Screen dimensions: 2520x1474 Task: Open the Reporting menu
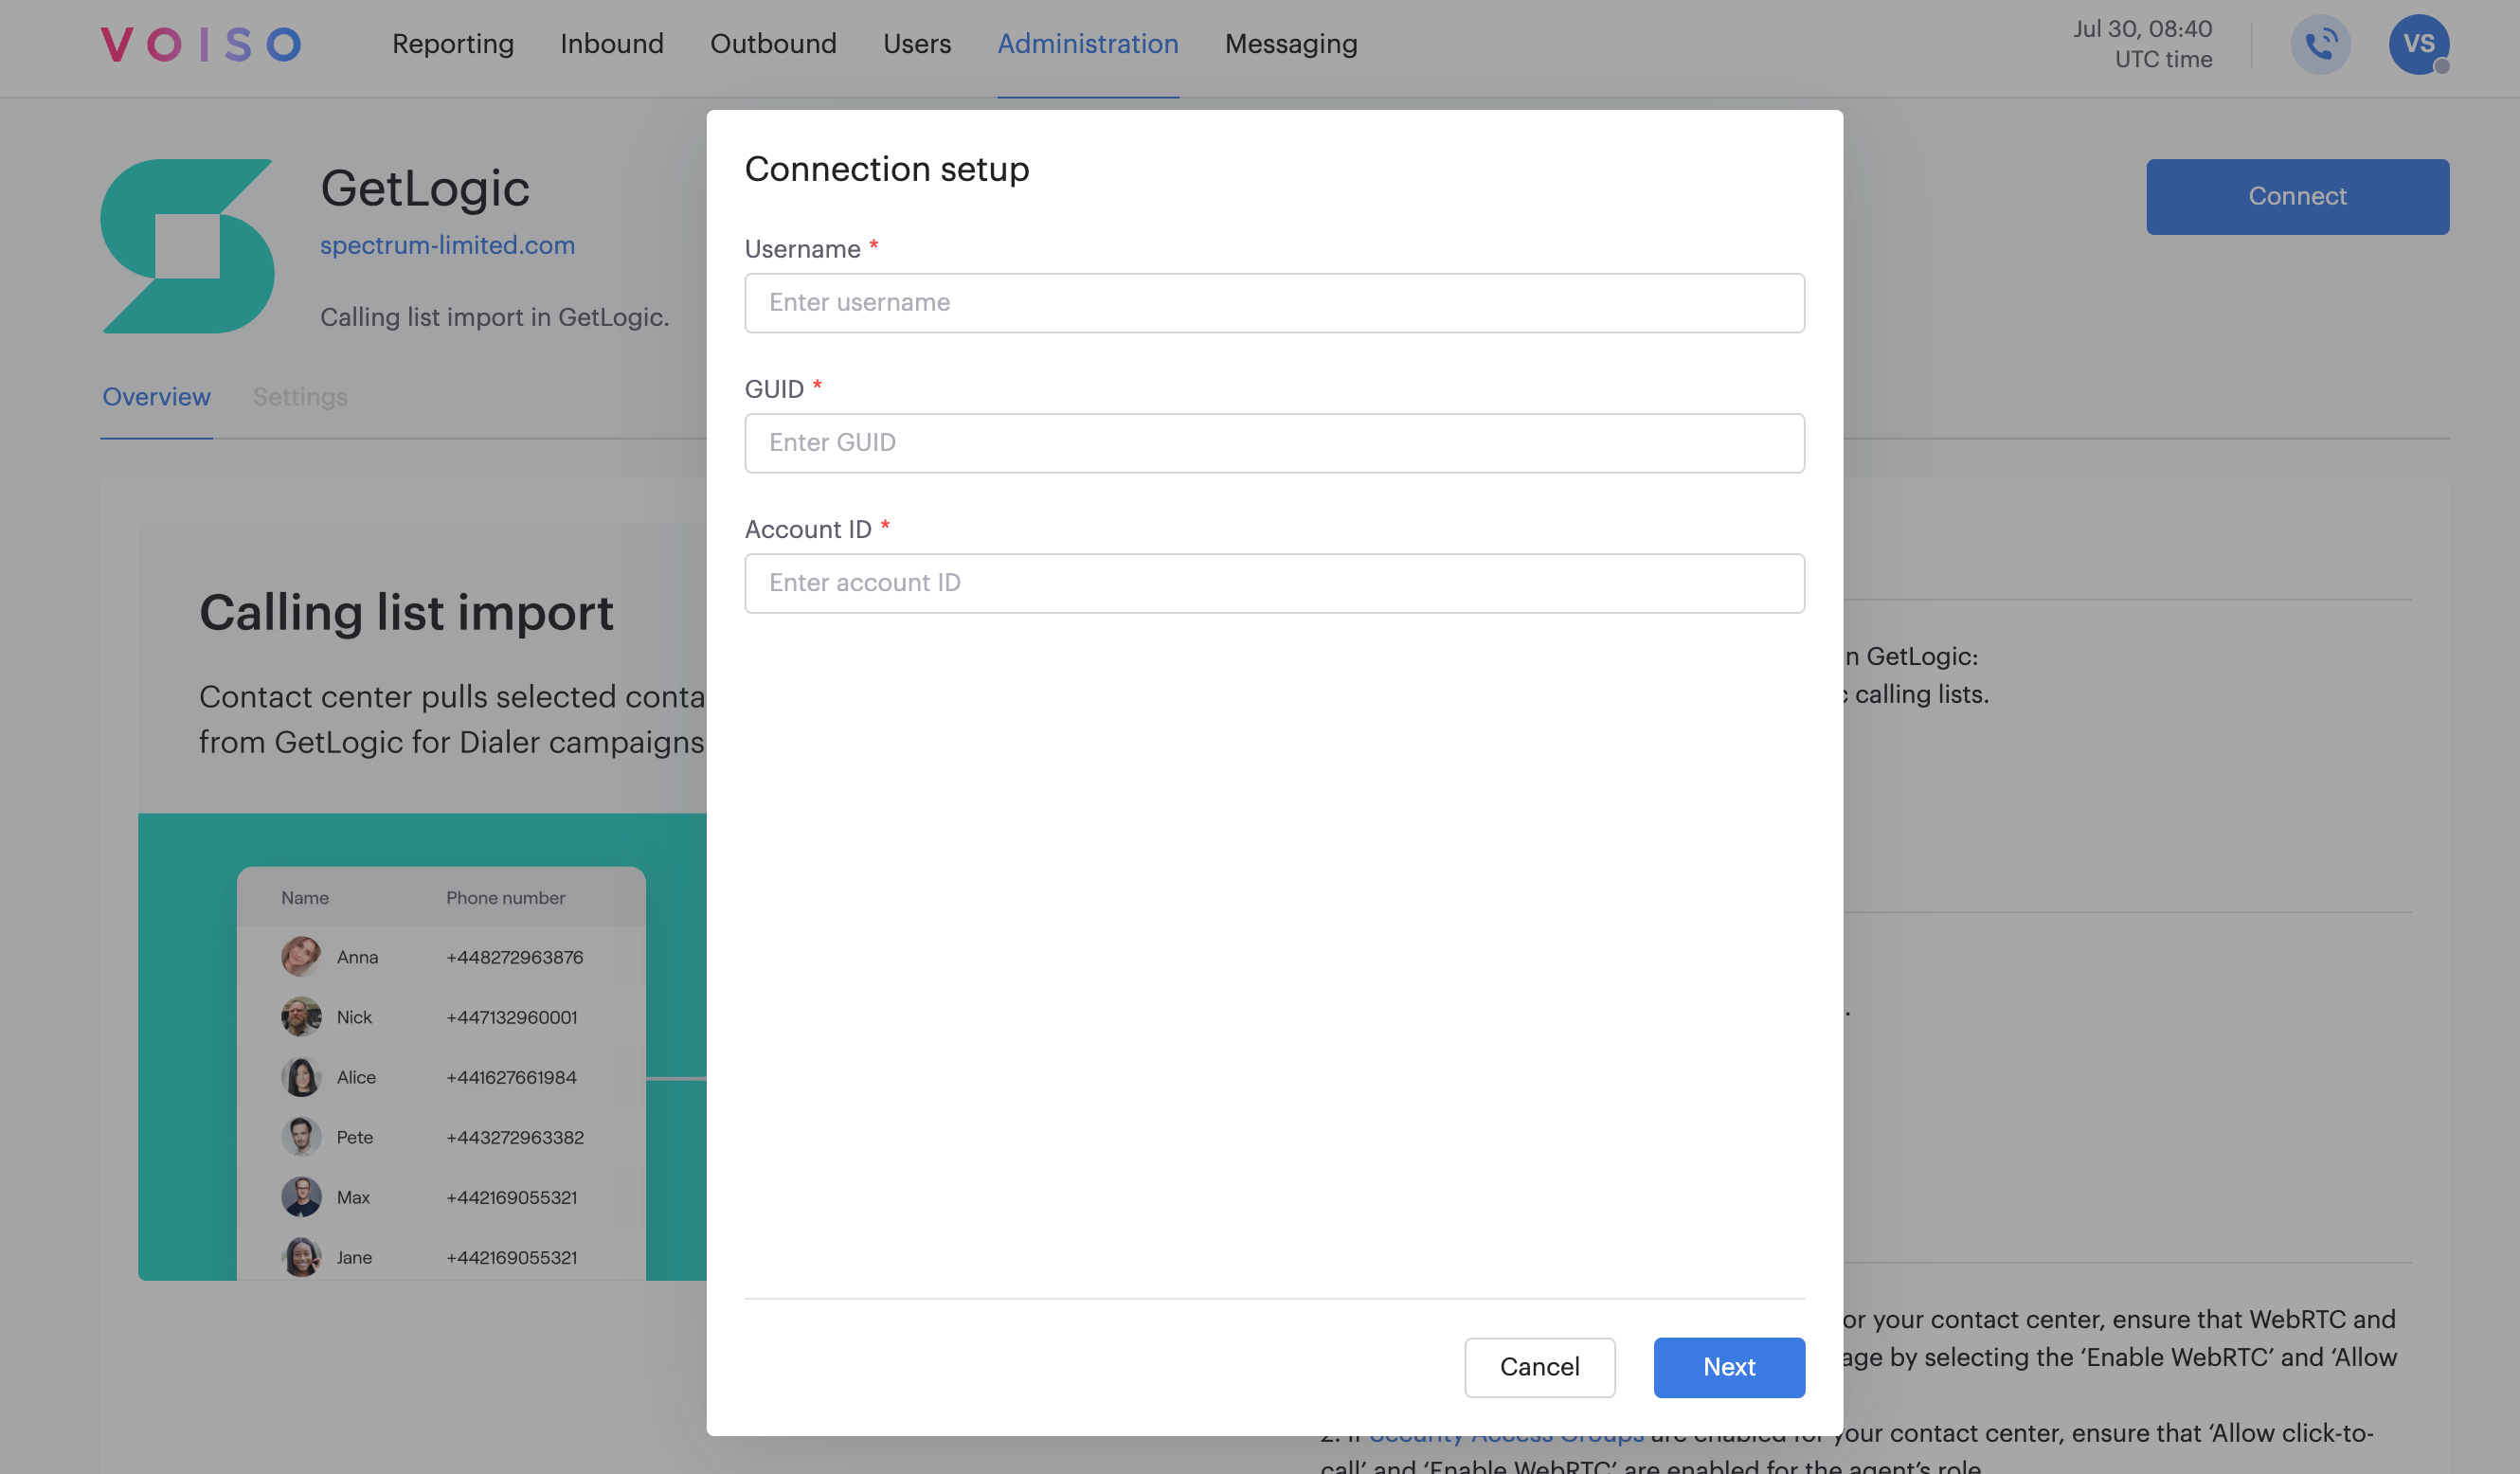(x=453, y=44)
